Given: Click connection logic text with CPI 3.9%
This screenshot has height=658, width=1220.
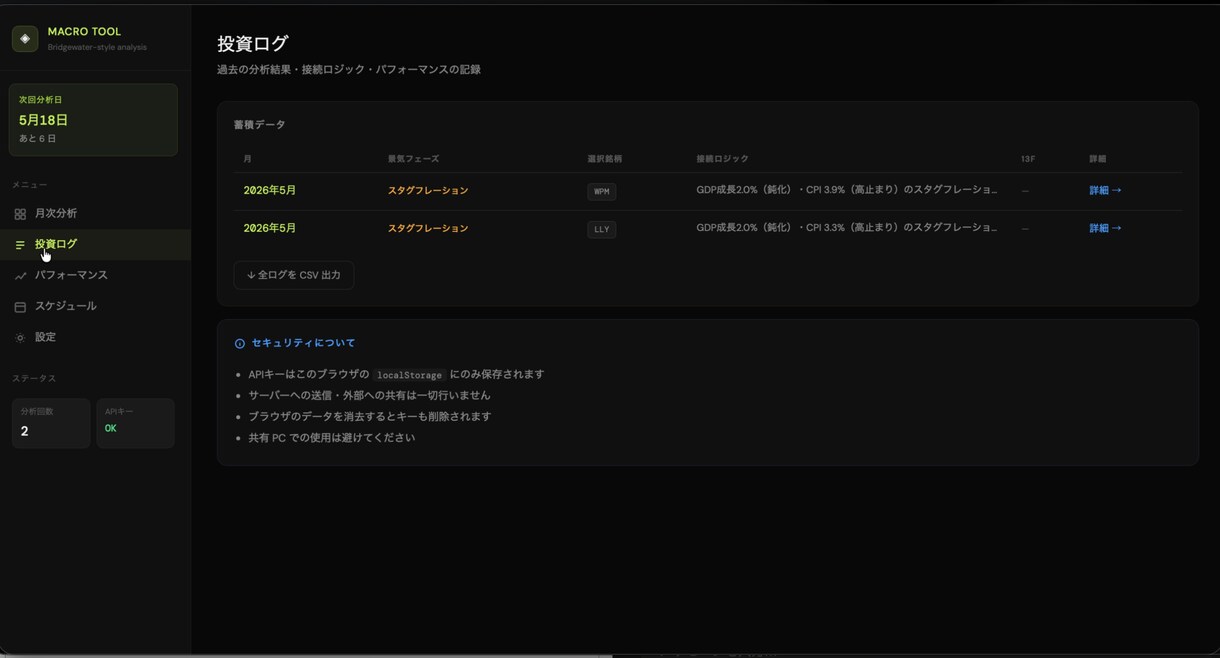Looking at the screenshot, I should pos(847,190).
